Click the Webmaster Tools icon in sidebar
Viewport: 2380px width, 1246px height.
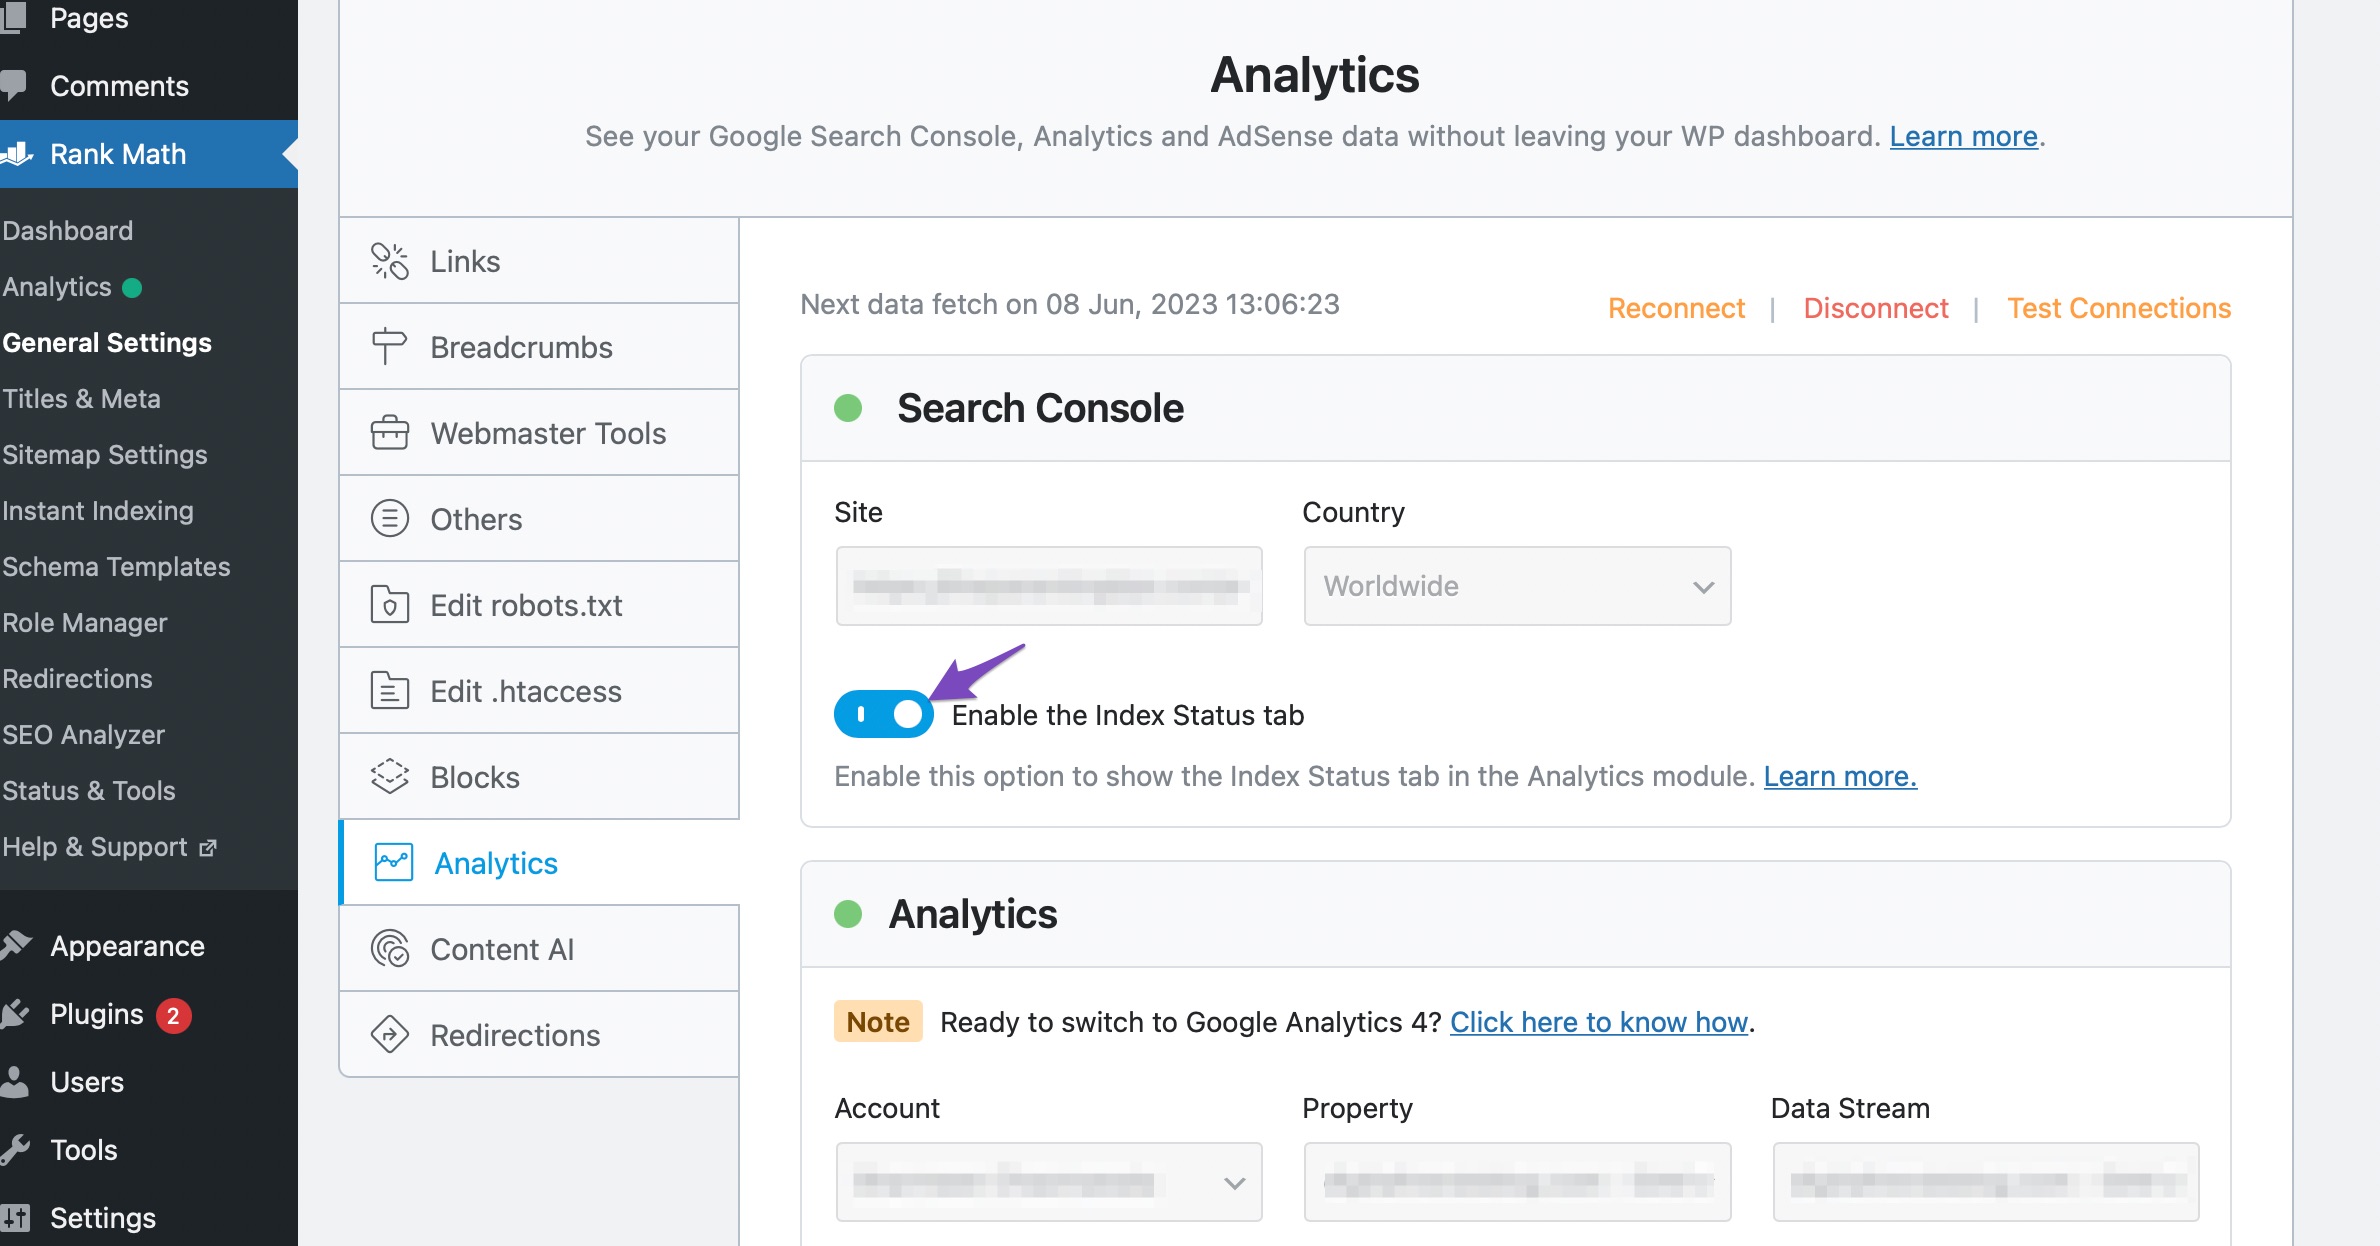pos(389,433)
